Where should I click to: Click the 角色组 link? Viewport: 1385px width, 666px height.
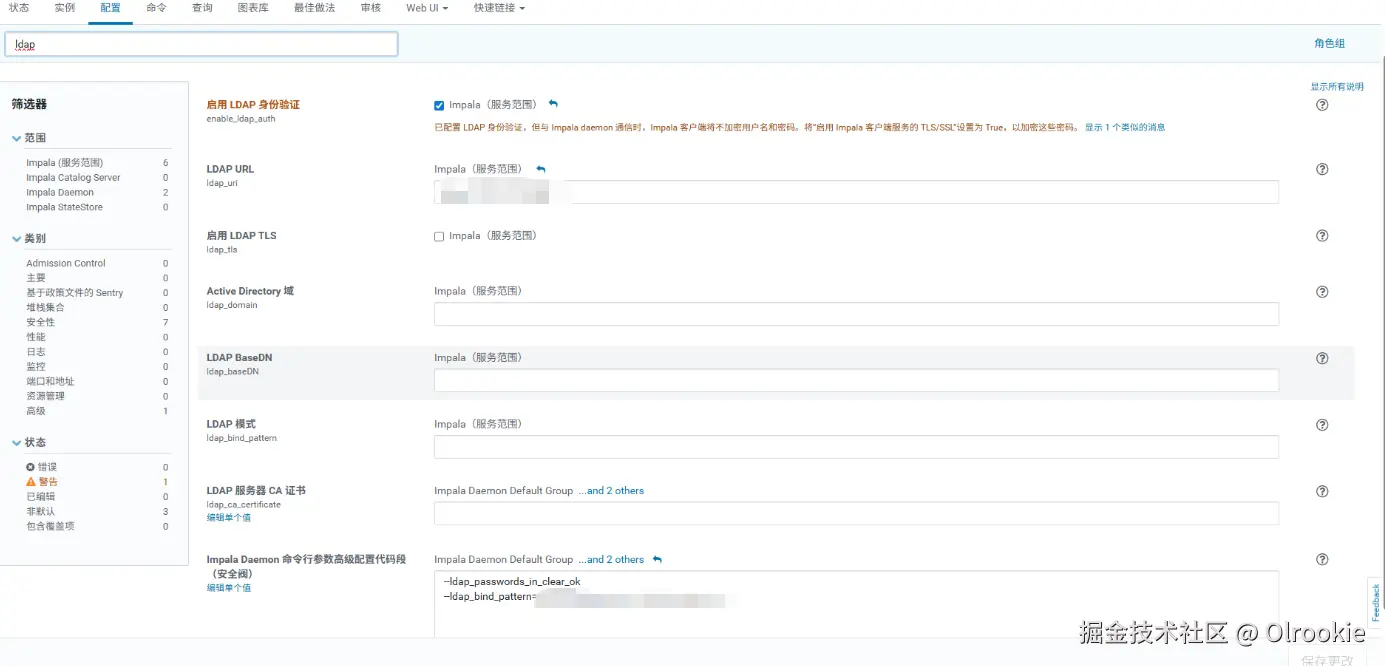pyautogui.click(x=1329, y=43)
